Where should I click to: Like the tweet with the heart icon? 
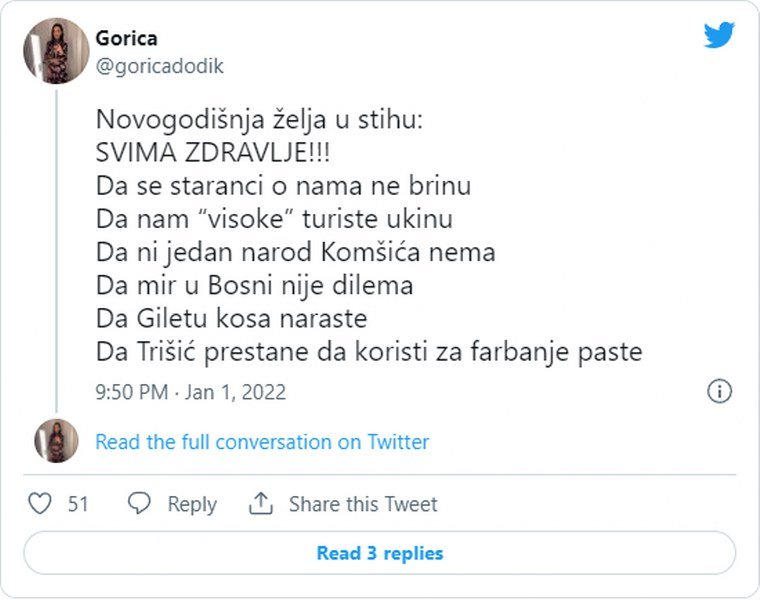pos(39,504)
